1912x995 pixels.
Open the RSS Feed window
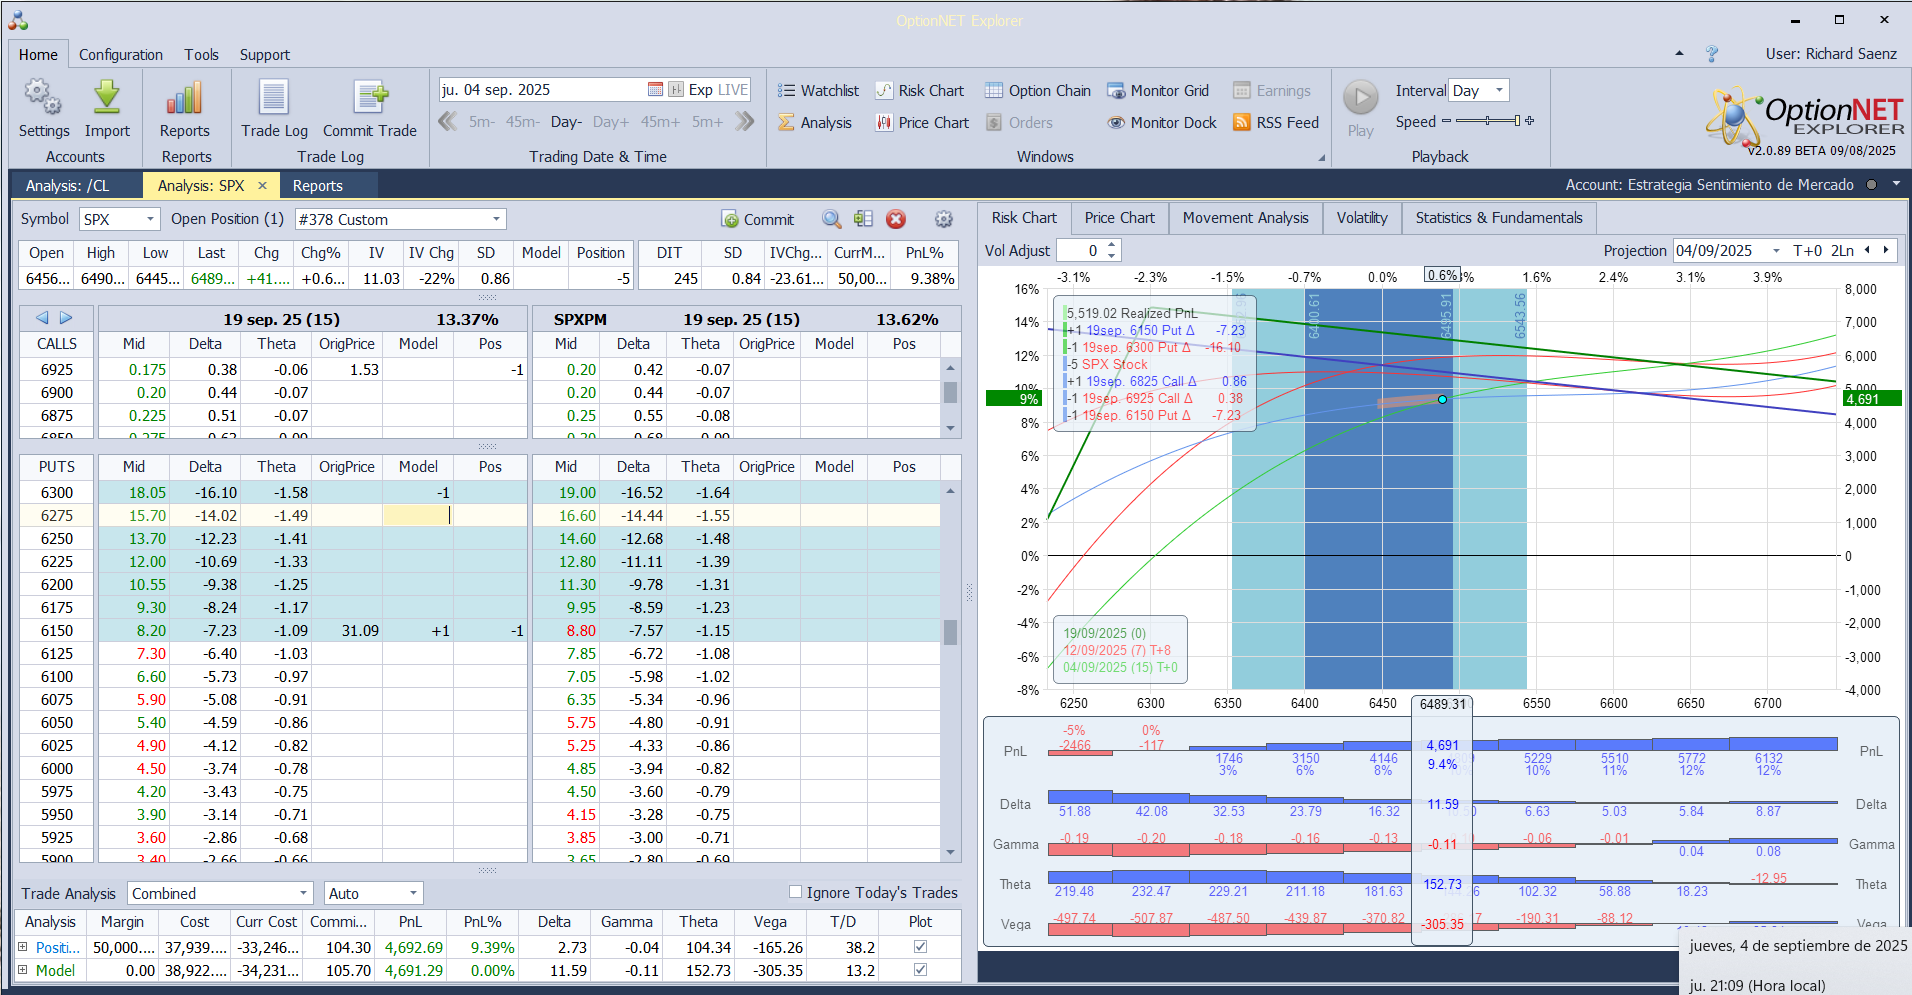tap(1276, 123)
